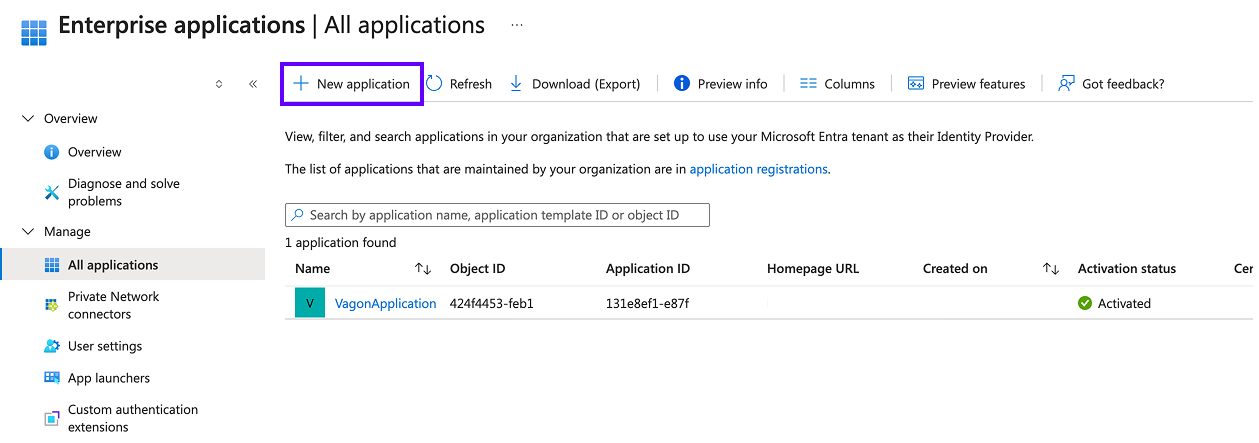
Task: Click the Preview info circle icon
Action: (682, 84)
